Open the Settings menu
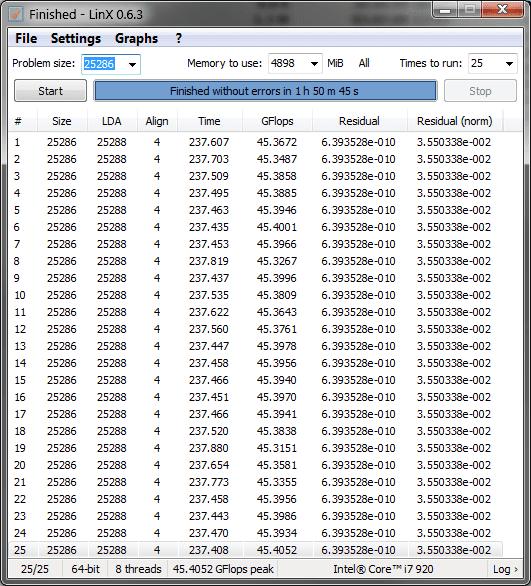 (x=76, y=38)
